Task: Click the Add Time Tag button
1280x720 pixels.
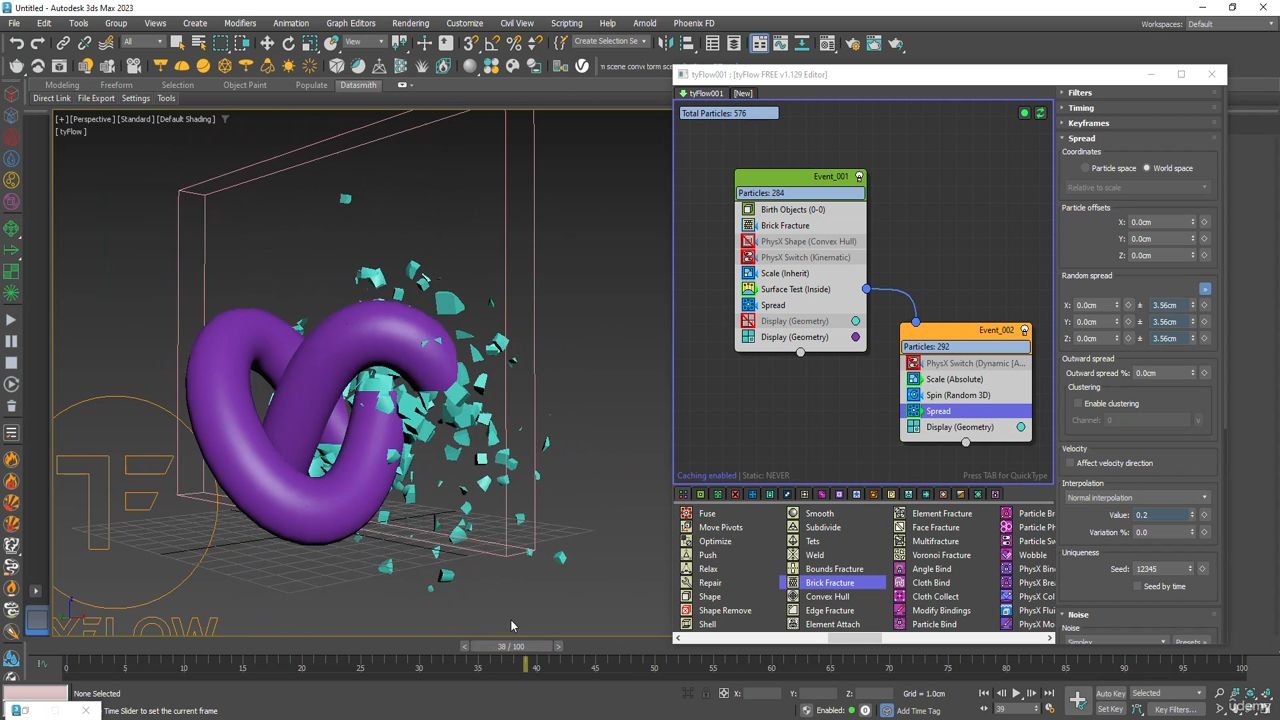Action: pos(918,711)
